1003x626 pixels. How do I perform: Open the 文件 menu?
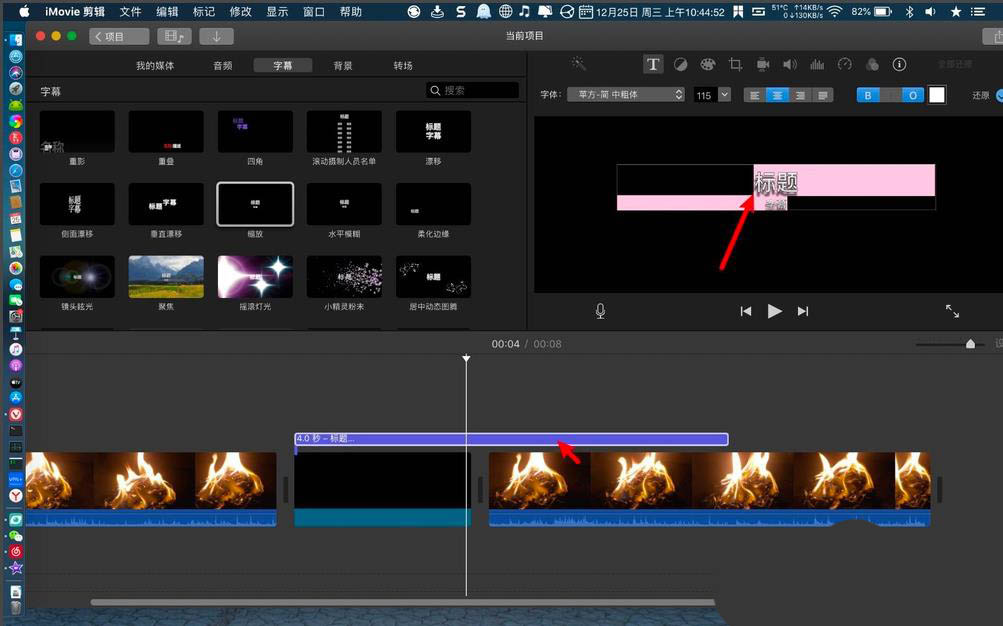click(130, 12)
